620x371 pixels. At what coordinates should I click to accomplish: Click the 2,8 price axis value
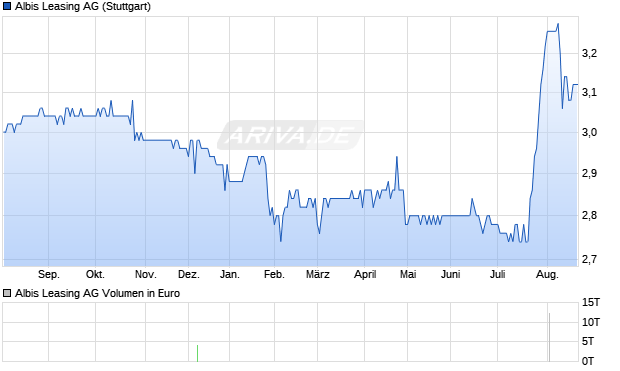click(x=589, y=216)
